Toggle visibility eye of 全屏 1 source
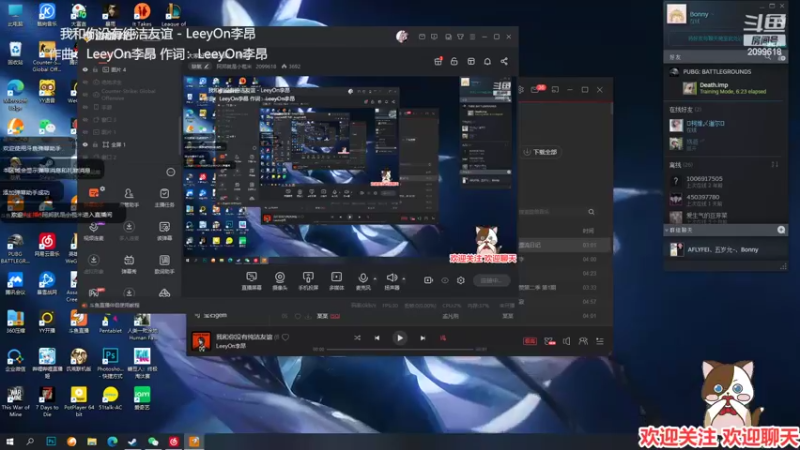This screenshot has width=800, height=450. click(x=85, y=144)
